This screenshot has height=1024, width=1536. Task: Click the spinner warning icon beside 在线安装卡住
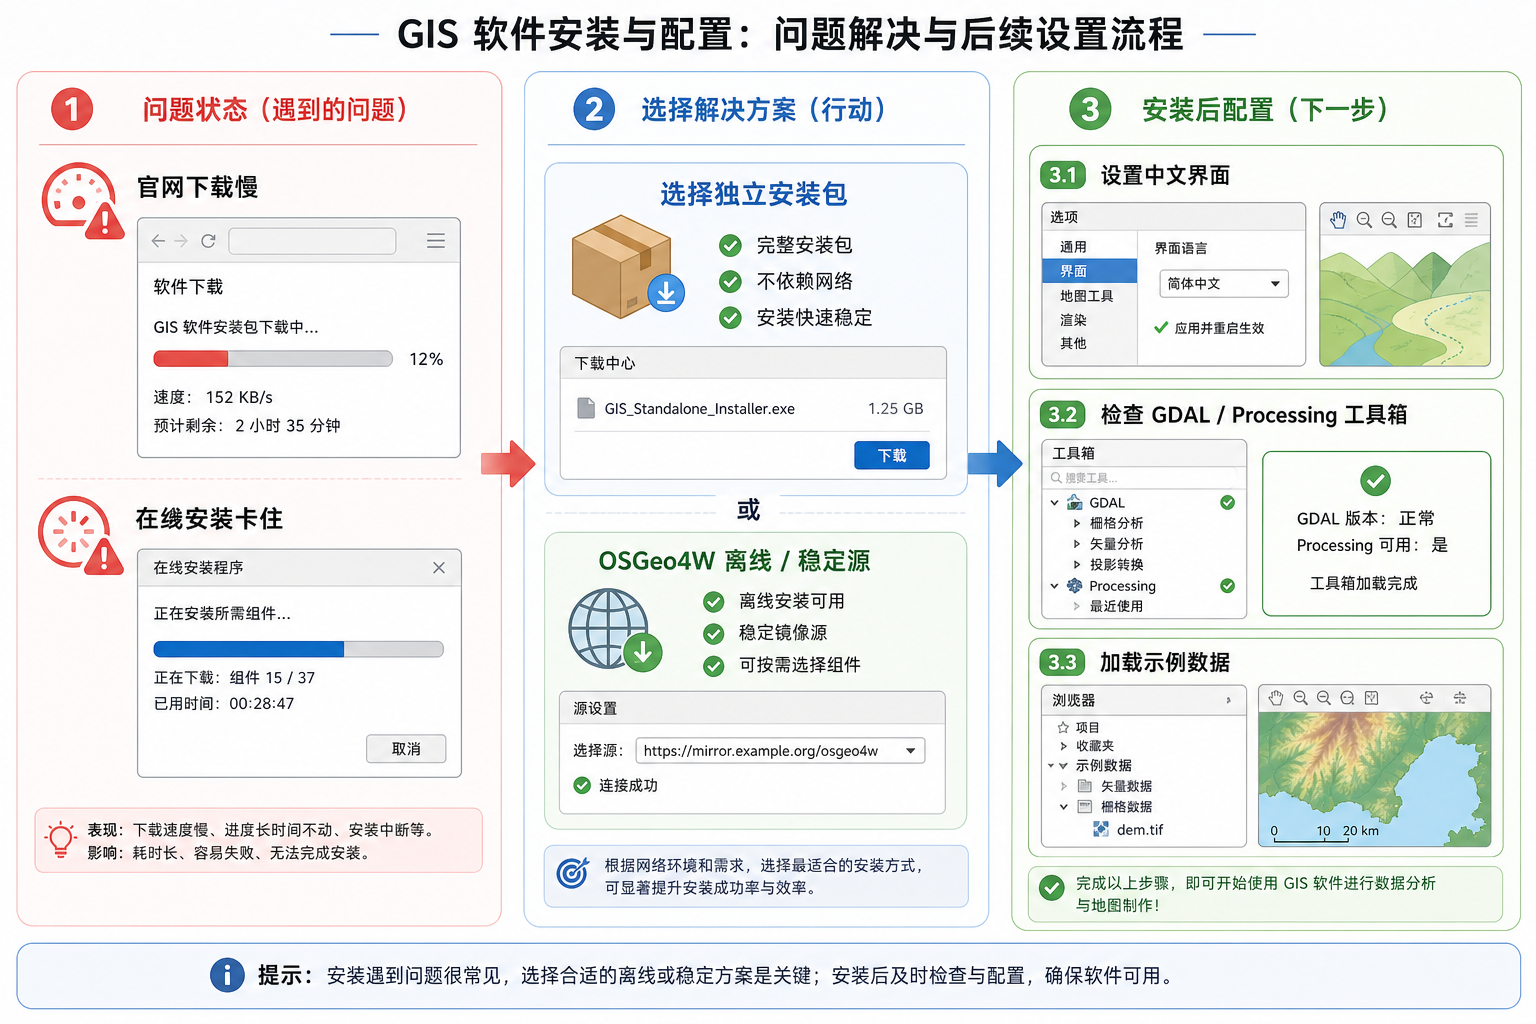click(x=80, y=535)
